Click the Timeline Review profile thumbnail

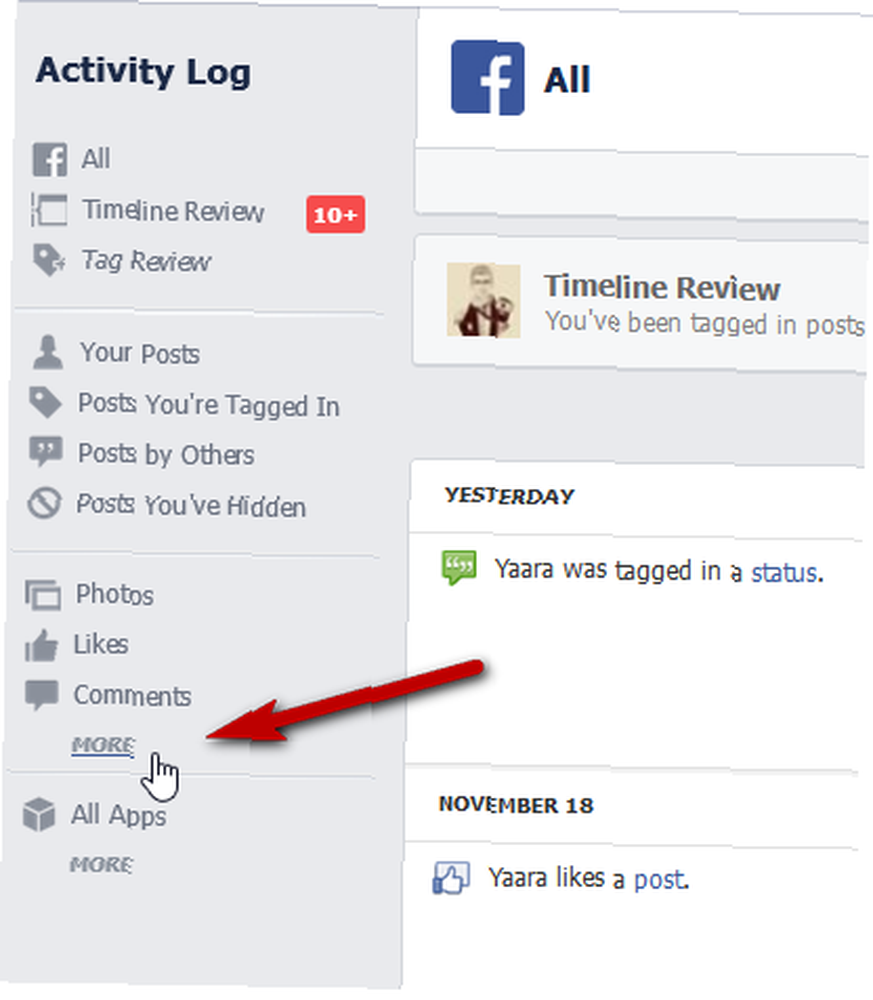(x=483, y=300)
